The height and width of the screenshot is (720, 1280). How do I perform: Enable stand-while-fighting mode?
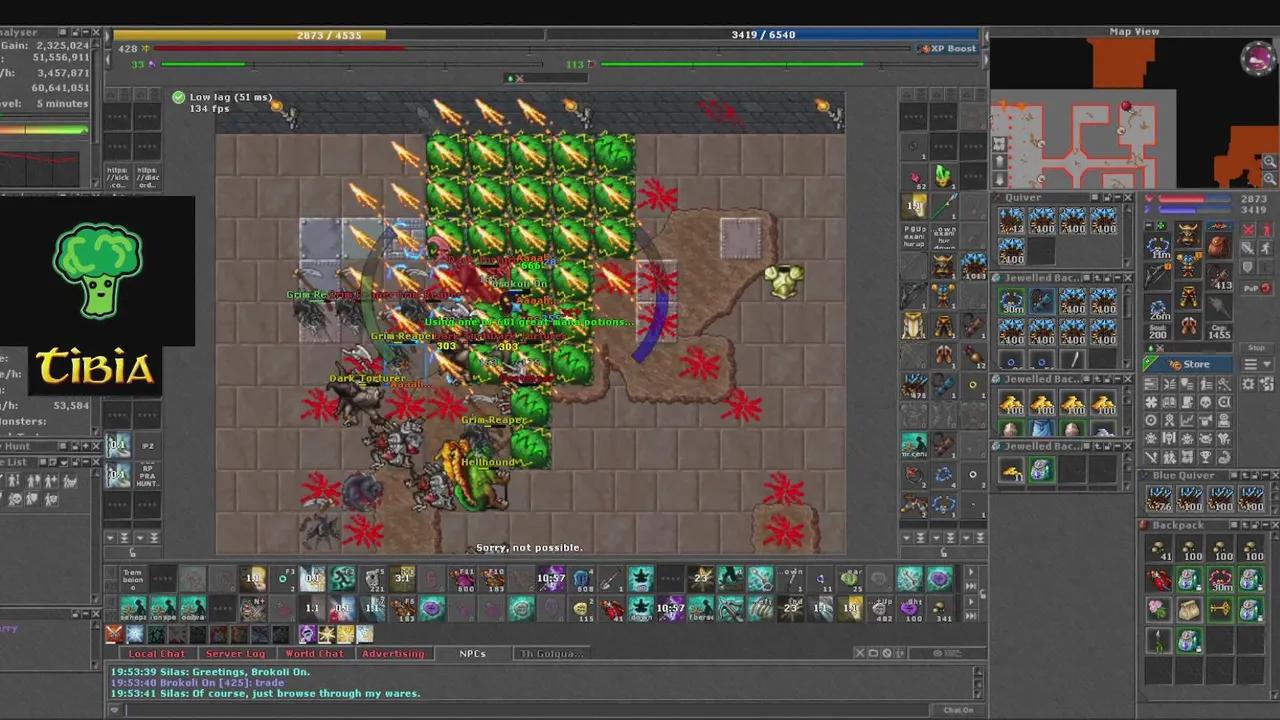tap(1268, 229)
